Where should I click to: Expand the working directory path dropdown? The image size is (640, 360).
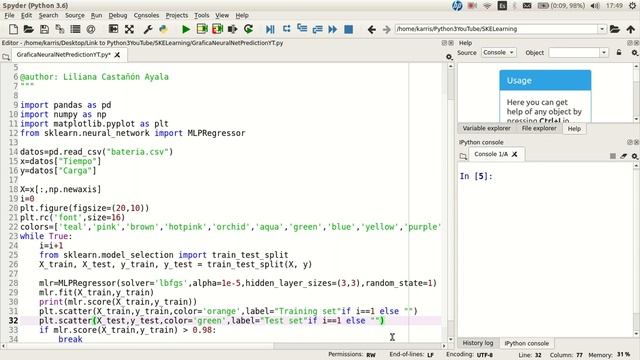click(x=602, y=29)
